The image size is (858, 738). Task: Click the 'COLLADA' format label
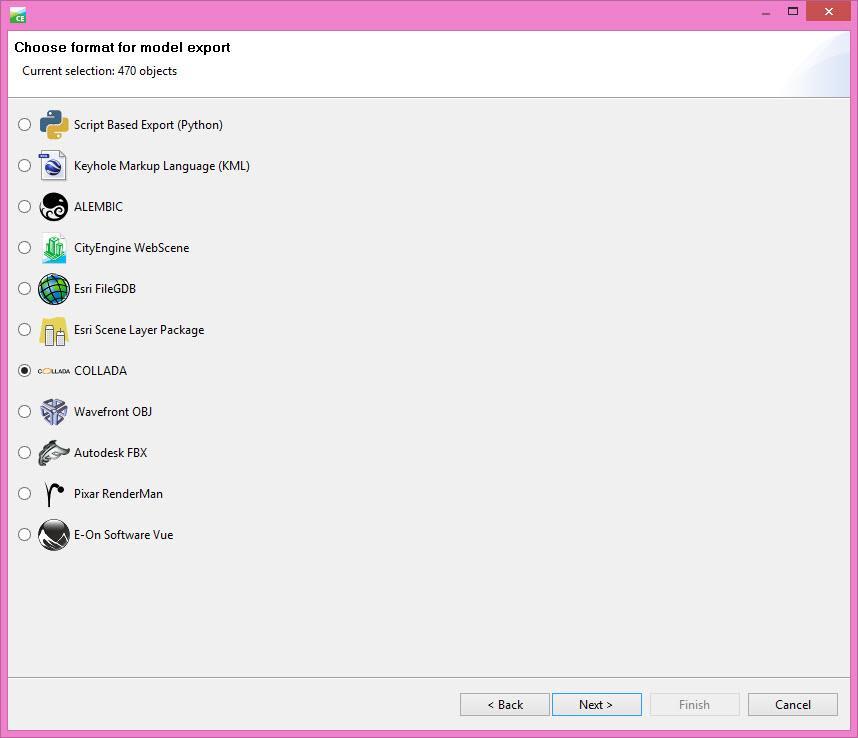tap(101, 371)
